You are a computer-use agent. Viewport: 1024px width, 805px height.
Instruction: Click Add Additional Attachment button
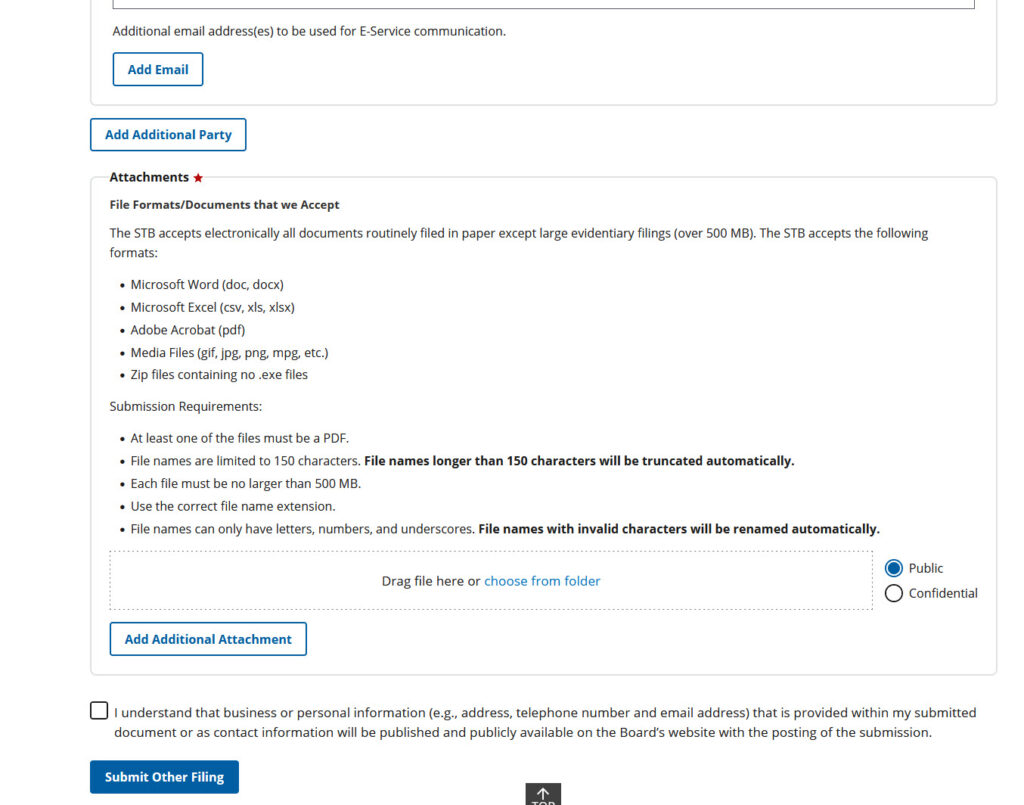coord(208,639)
